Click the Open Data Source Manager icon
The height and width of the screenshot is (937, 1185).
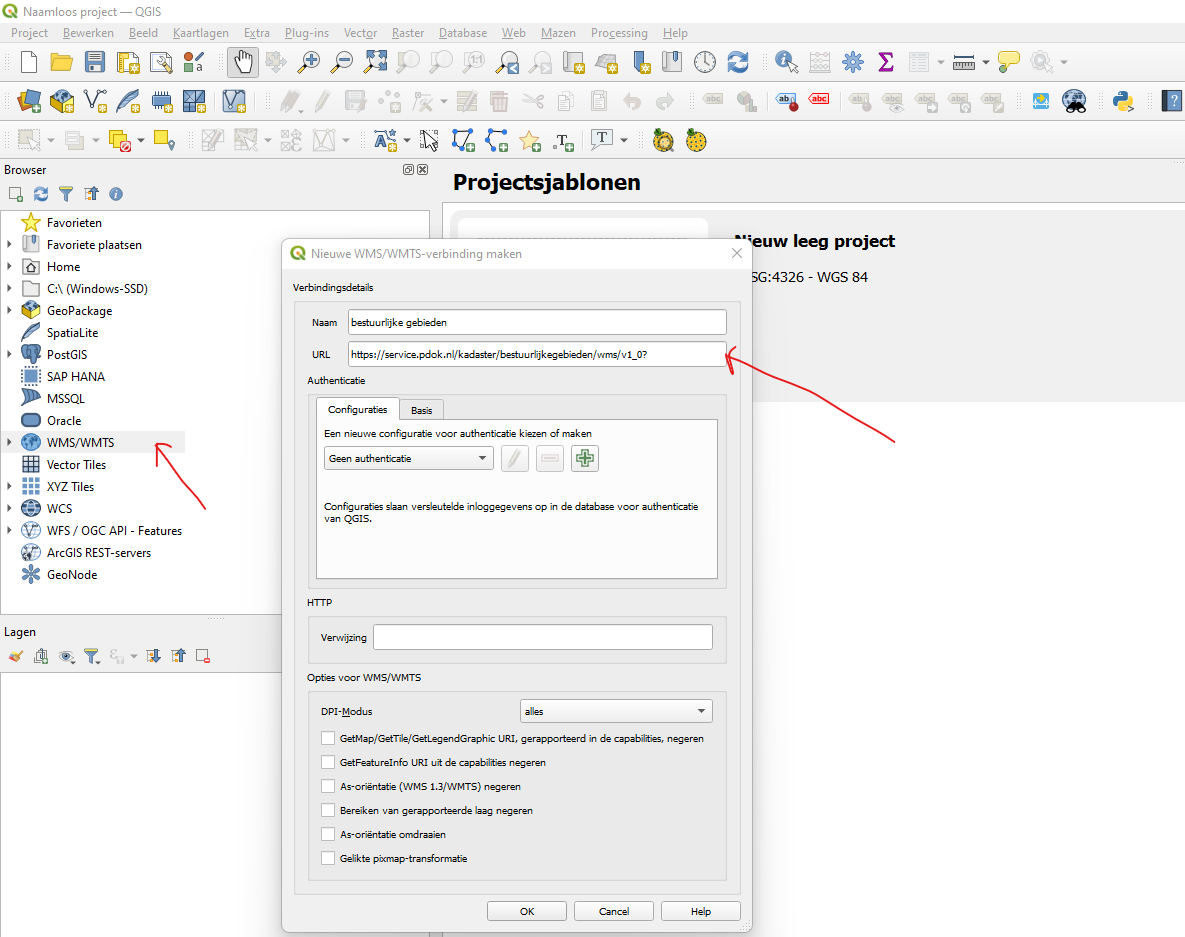[x=29, y=101]
